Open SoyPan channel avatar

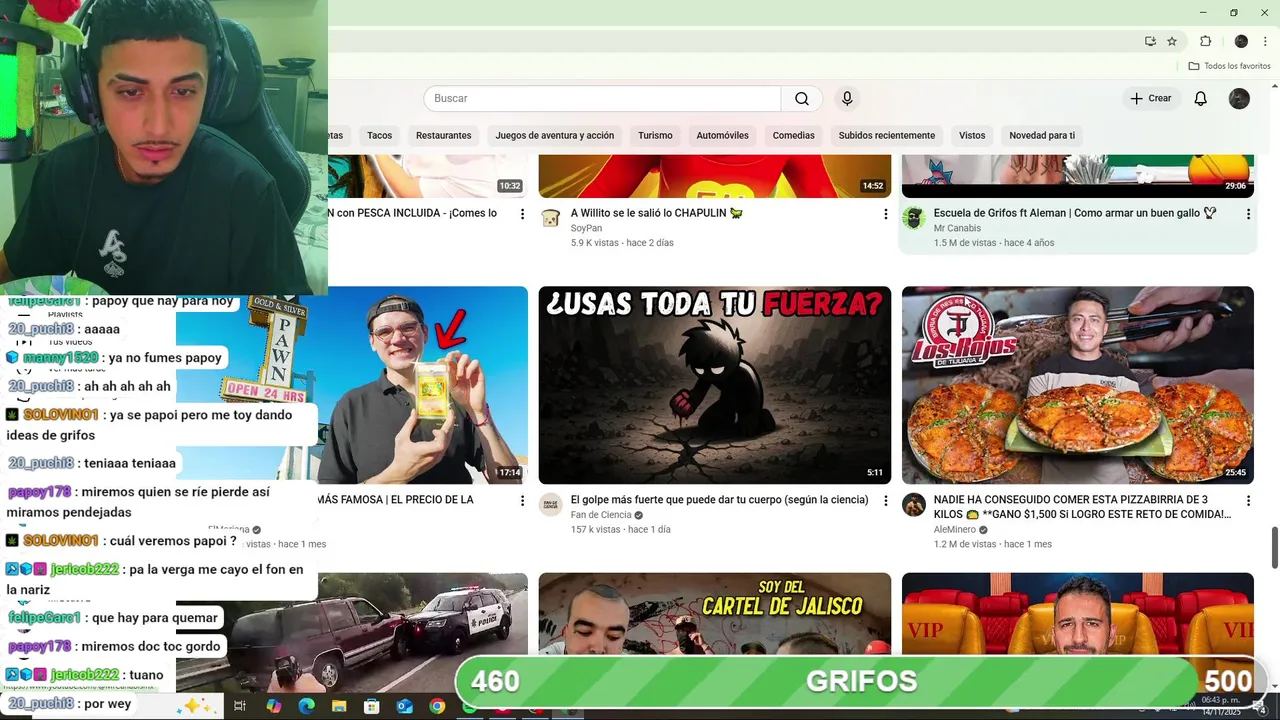[551, 218]
